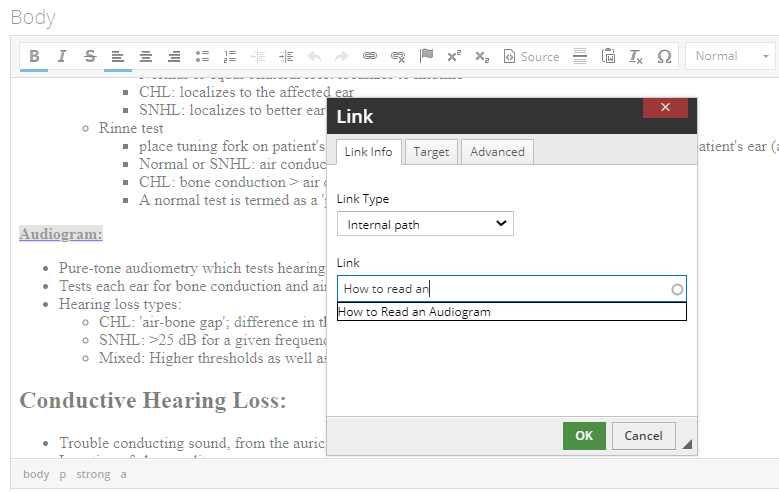Screen dimensions: 779x492
Task: Remove formatting from selection
Action: click(636, 56)
